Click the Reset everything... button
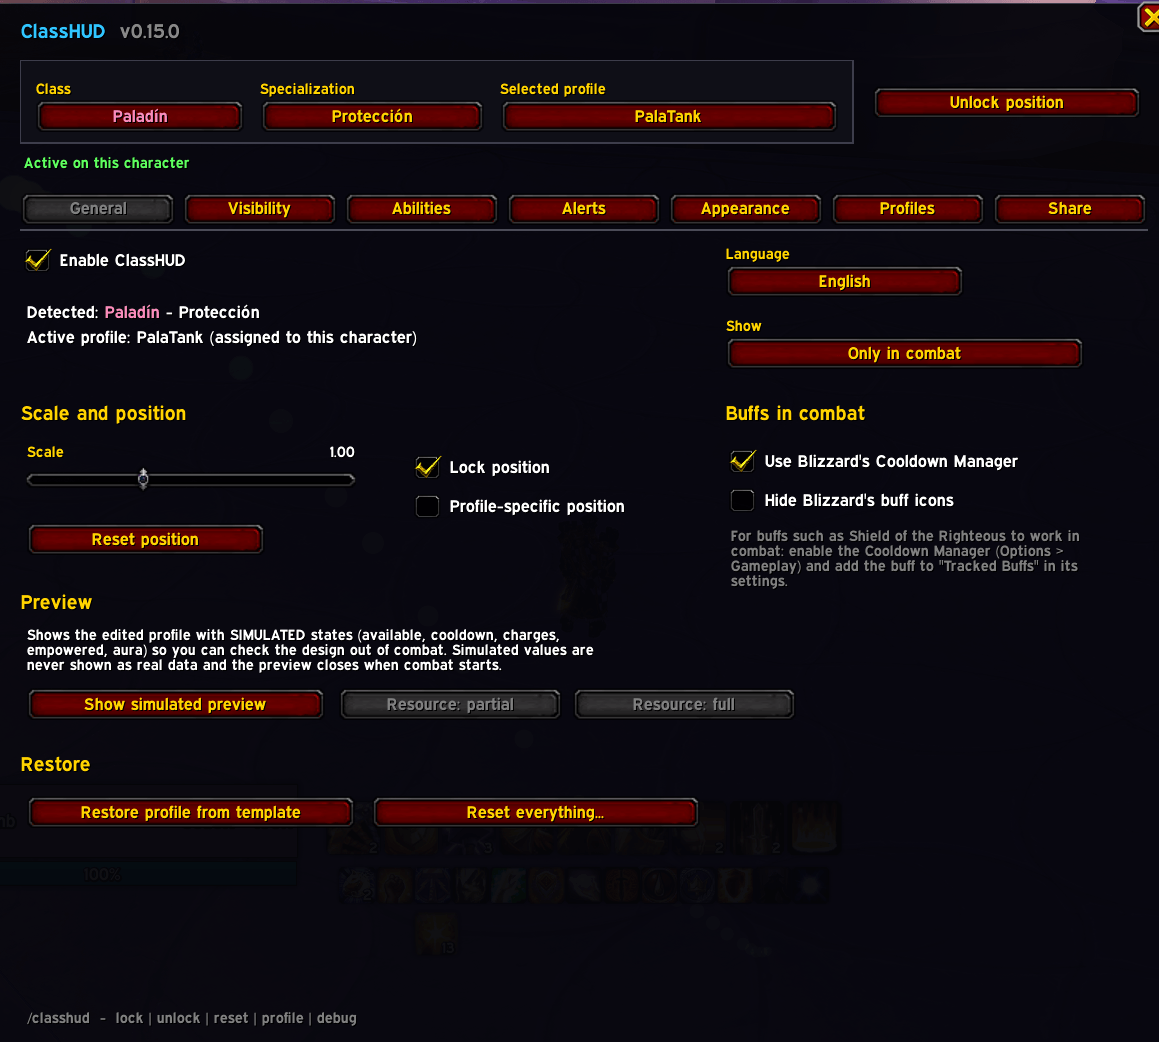The height and width of the screenshot is (1042, 1159). [535, 812]
